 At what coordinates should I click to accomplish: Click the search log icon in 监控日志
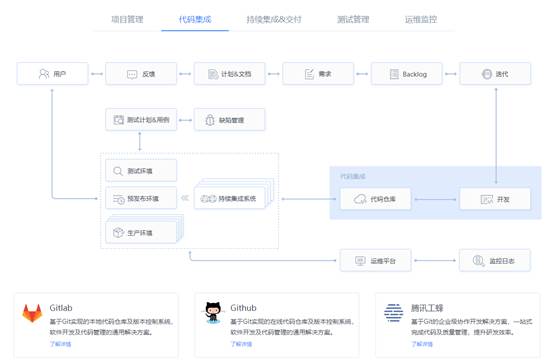click(478, 261)
